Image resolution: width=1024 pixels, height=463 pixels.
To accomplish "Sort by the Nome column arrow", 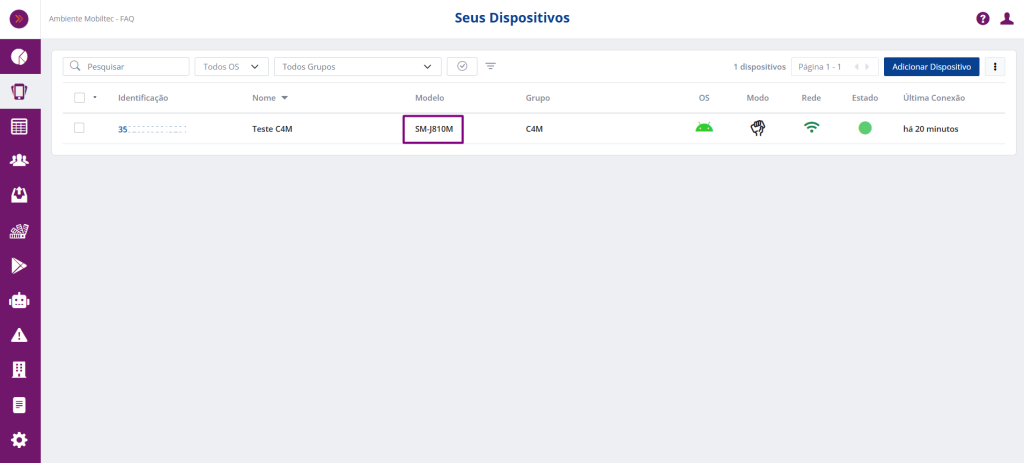I will 284,98.
